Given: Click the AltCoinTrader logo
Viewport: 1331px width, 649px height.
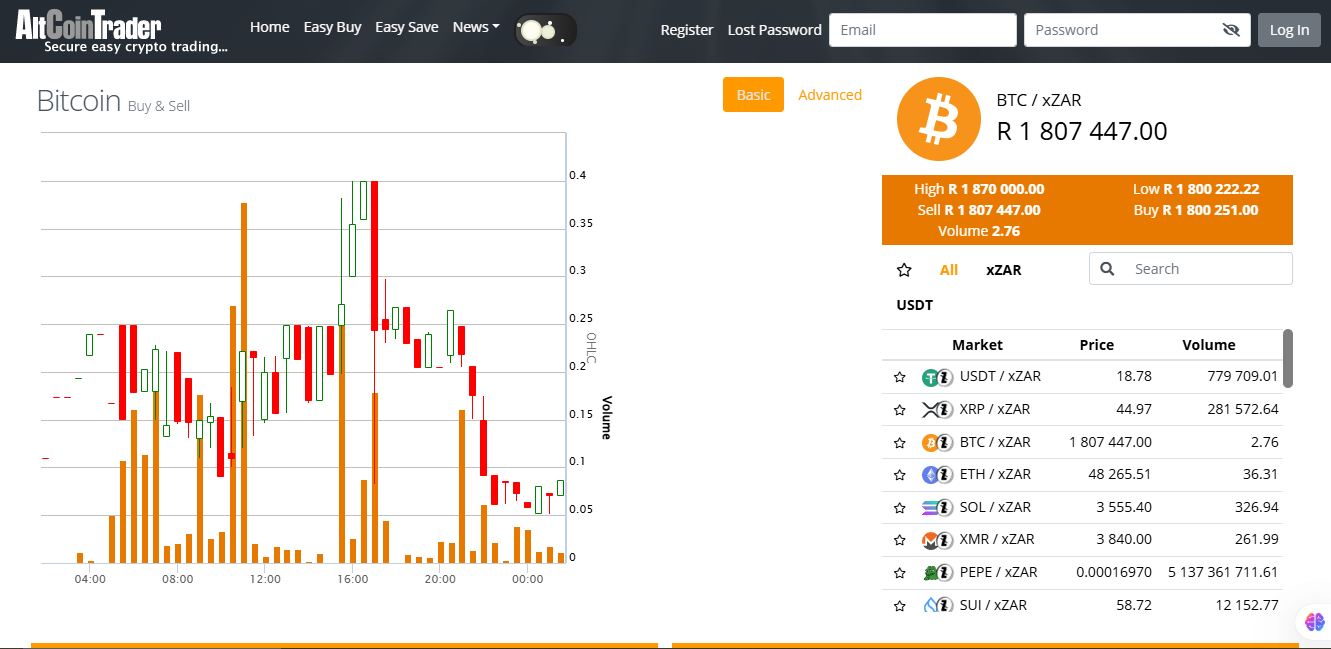Looking at the screenshot, I should coord(121,30).
